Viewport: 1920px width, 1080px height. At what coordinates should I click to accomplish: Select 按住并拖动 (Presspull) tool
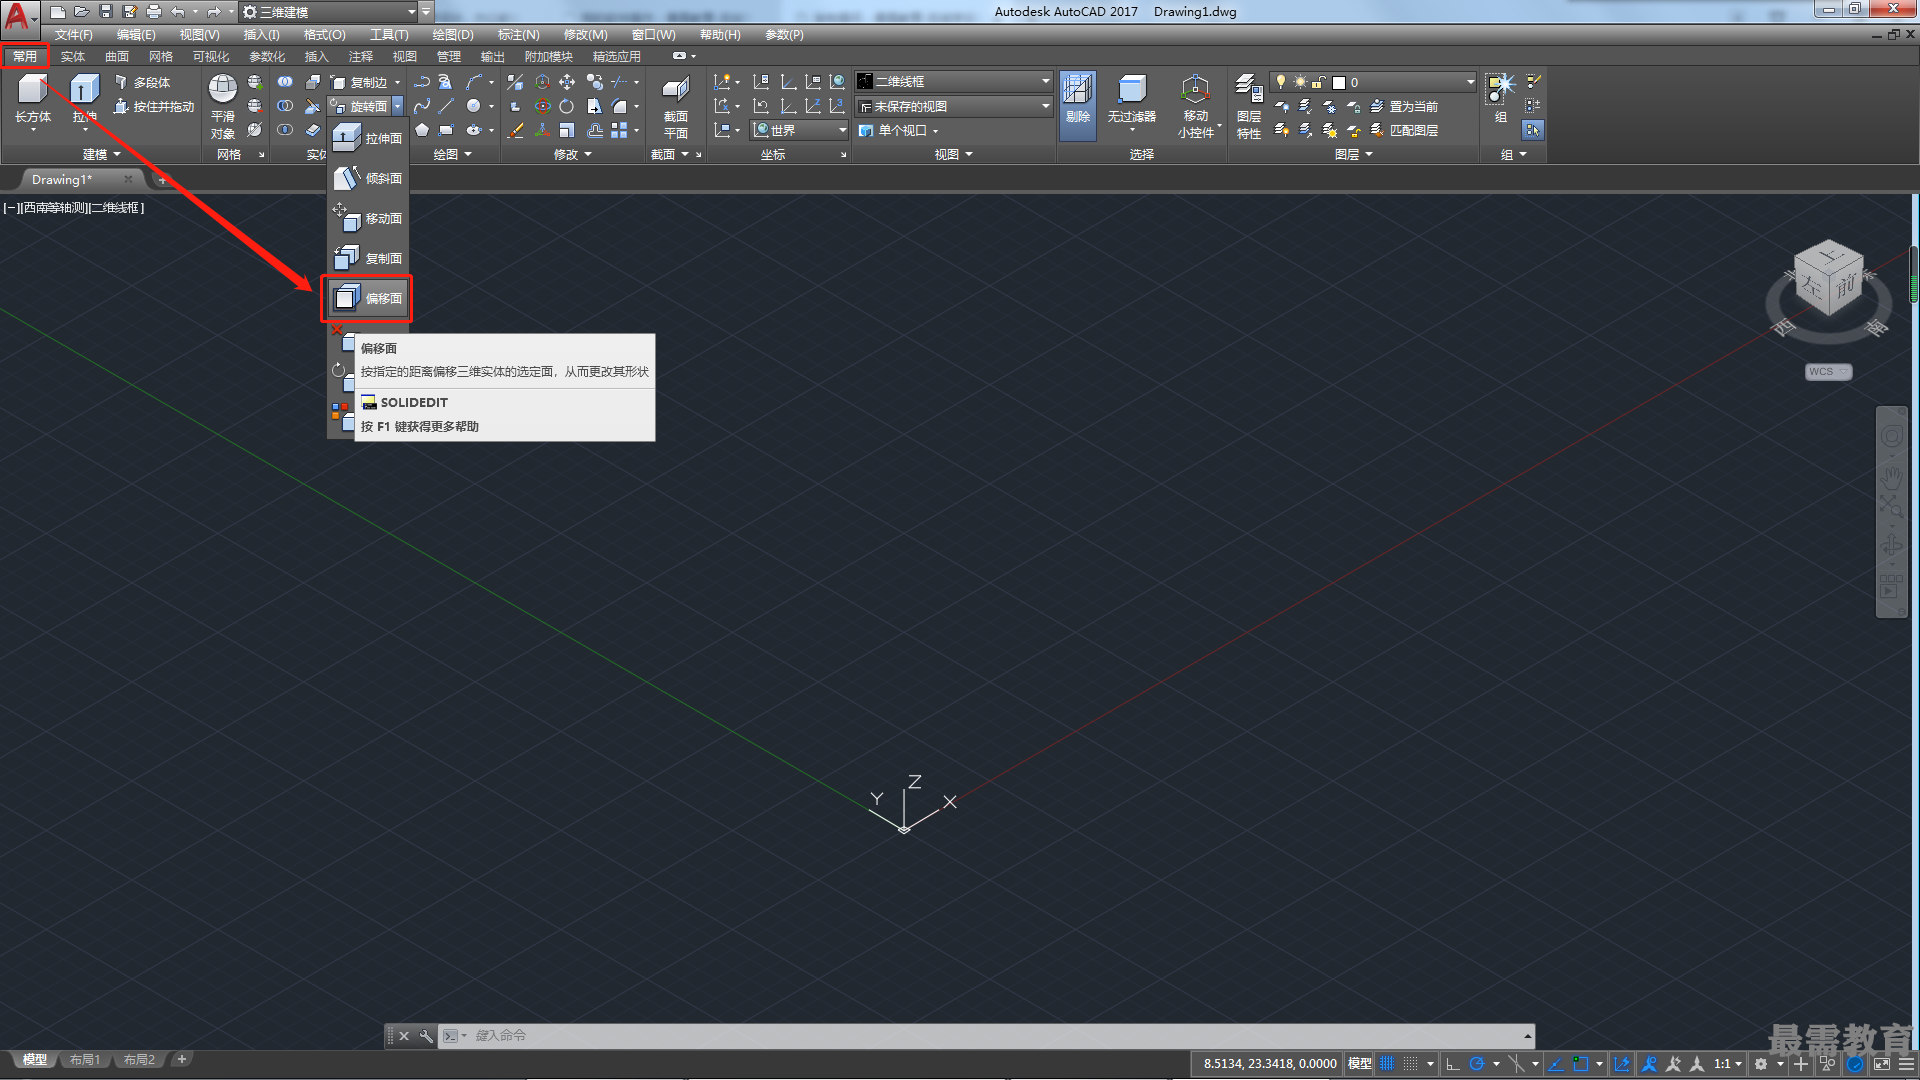click(x=153, y=106)
